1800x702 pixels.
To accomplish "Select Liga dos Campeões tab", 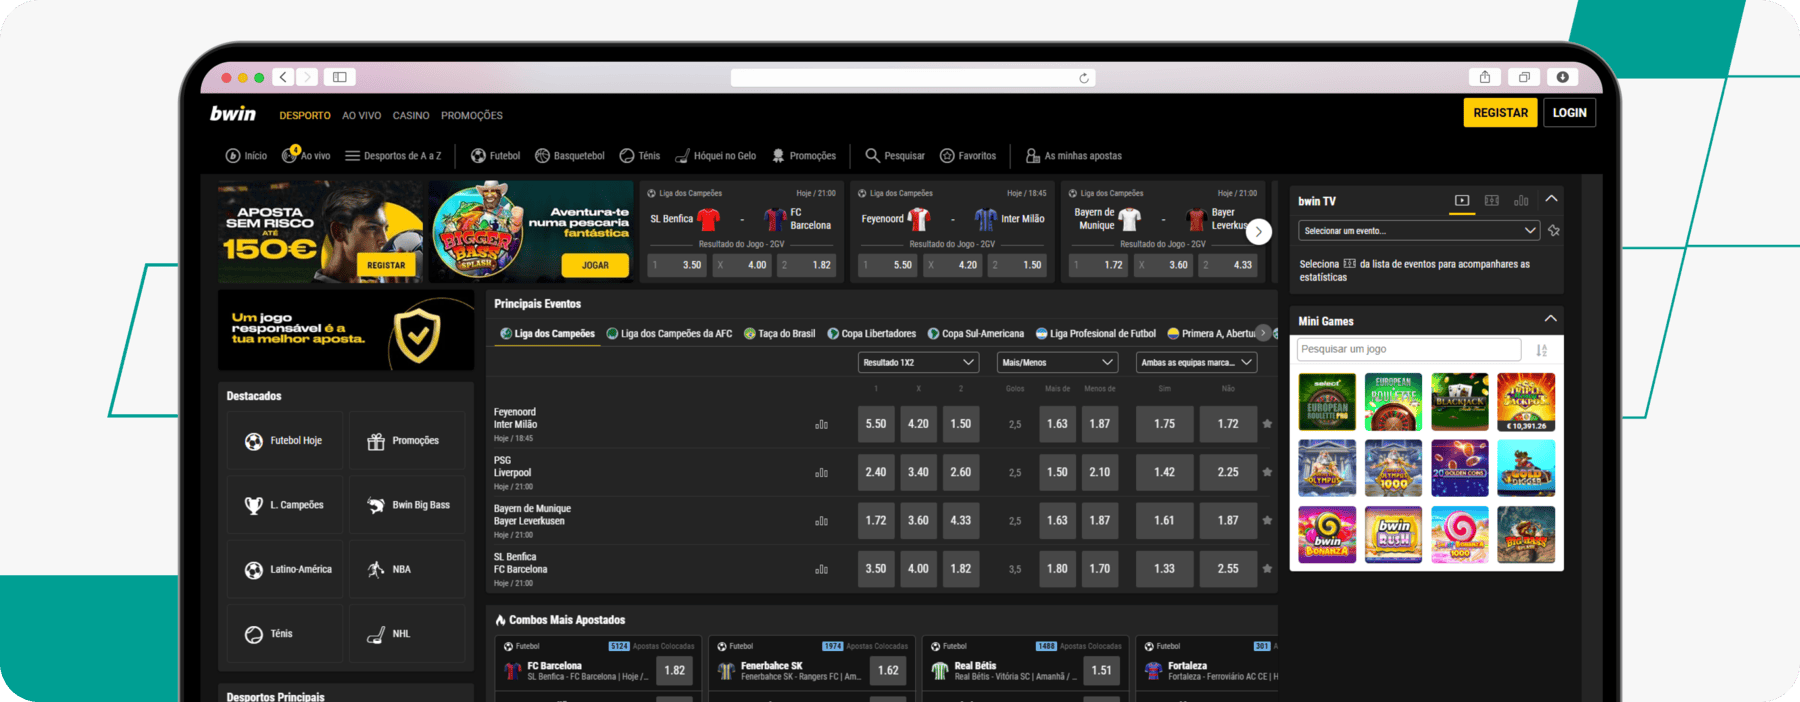I will (548, 334).
